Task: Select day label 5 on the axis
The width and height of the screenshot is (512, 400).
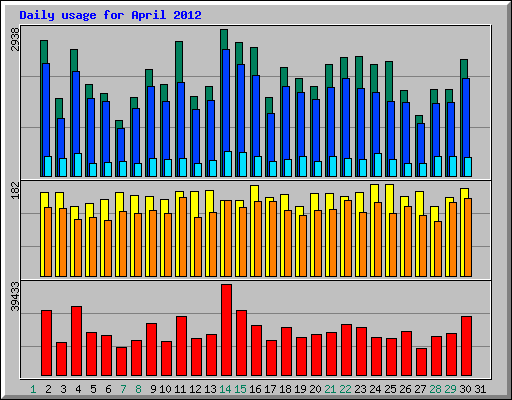Action: pos(93,389)
